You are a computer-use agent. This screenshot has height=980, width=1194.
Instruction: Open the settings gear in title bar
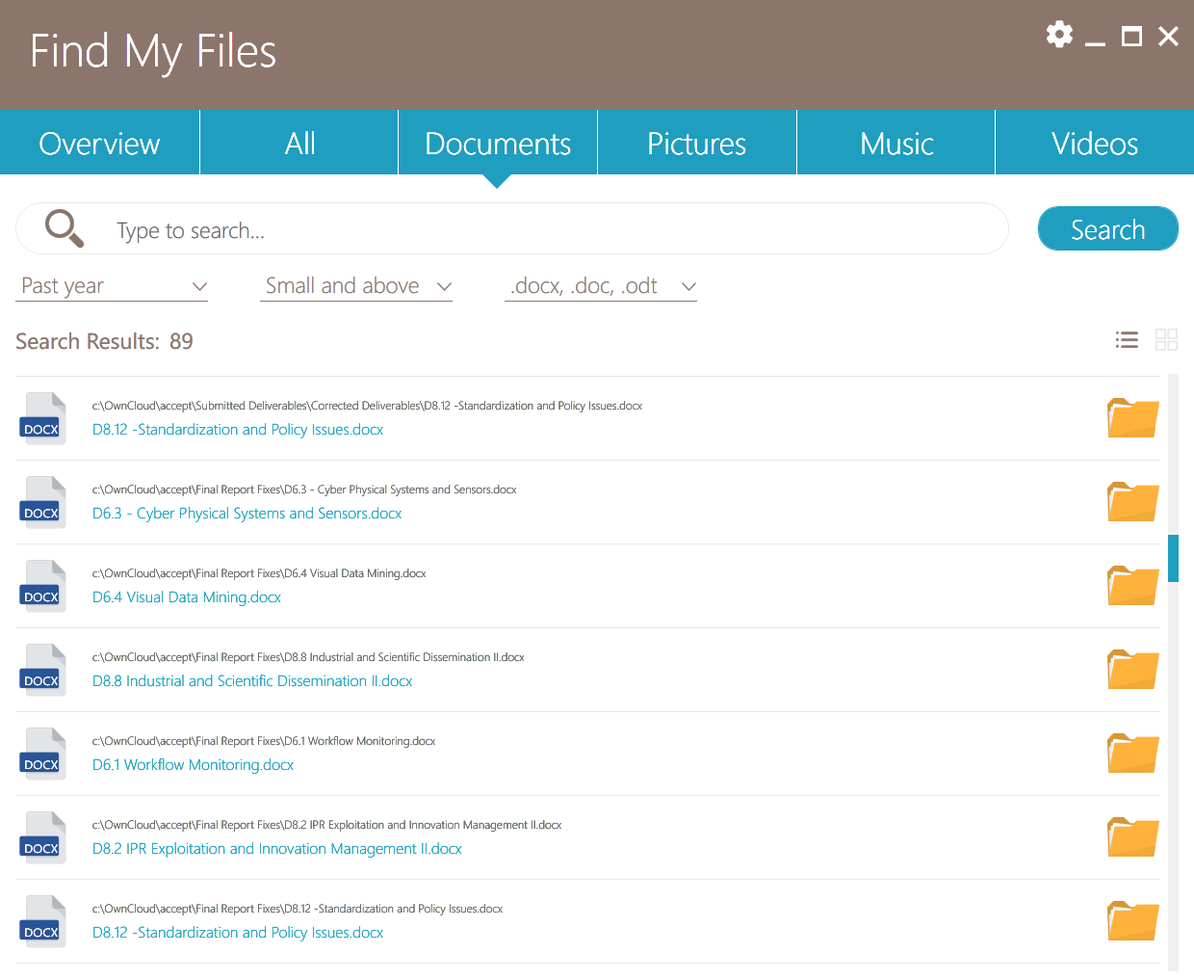pyautogui.click(x=1059, y=35)
